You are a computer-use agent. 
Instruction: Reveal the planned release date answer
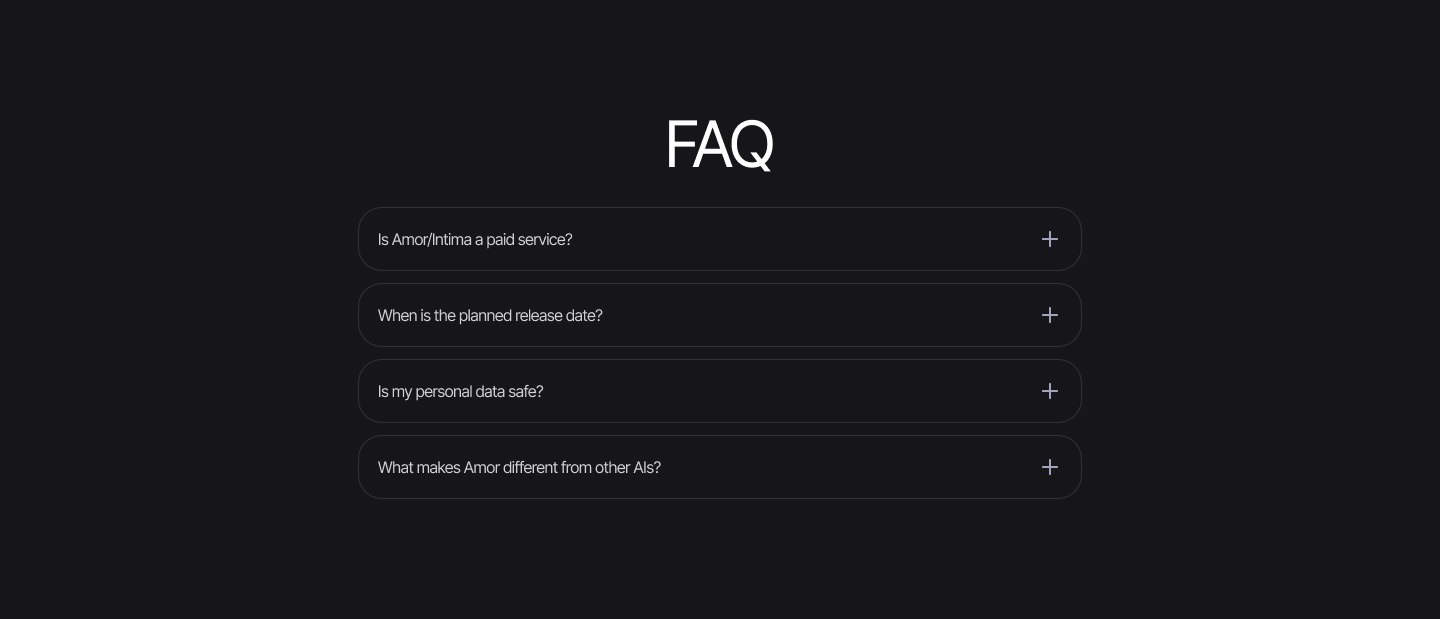tap(719, 315)
